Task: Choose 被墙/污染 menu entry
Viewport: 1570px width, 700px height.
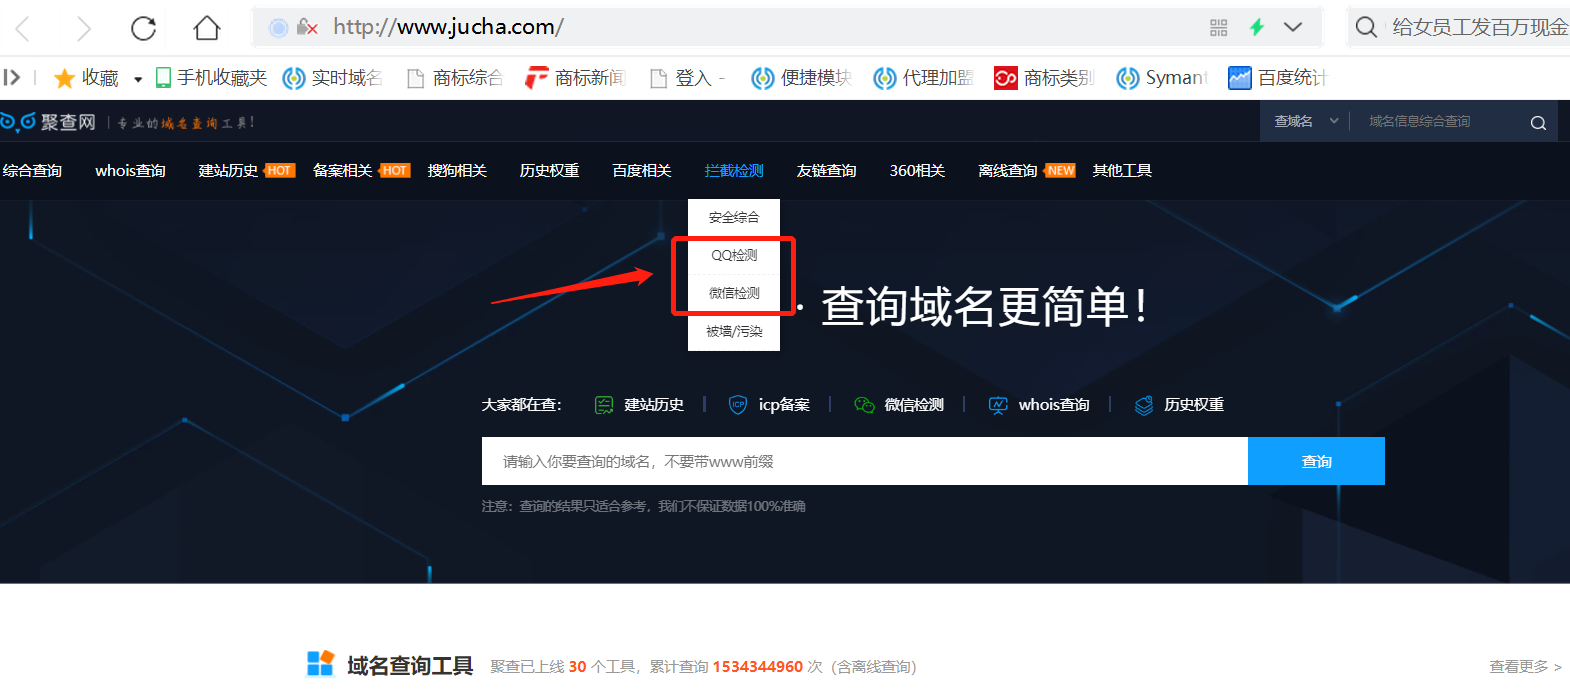Action: click(x=734, y=331)
